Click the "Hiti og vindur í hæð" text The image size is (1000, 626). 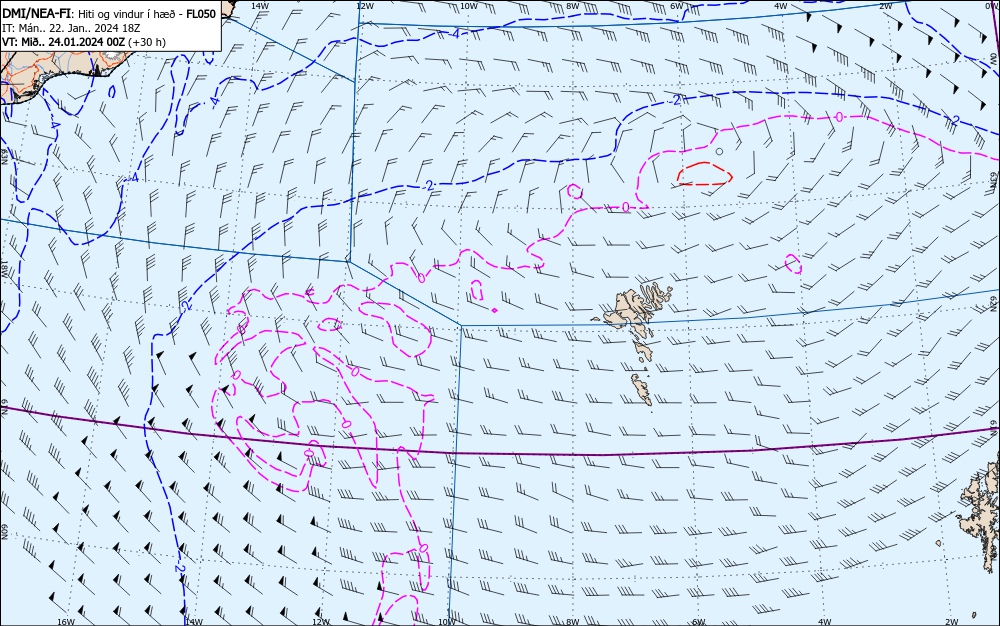click(128, 15)
